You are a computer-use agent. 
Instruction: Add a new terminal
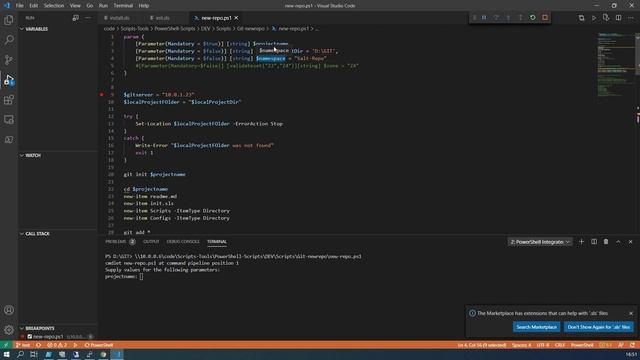coord(581,242)
